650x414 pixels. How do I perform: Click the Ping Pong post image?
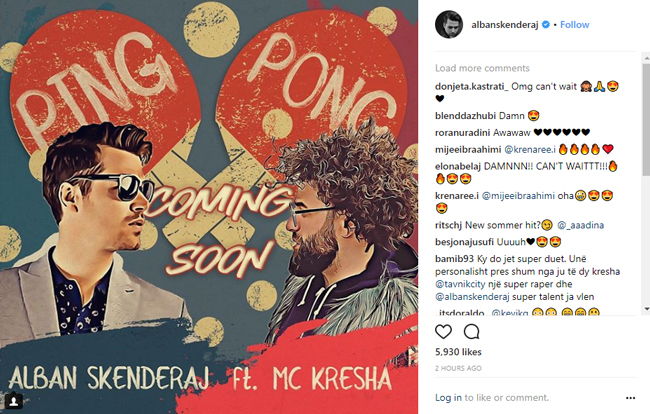[x=209, y=207]
